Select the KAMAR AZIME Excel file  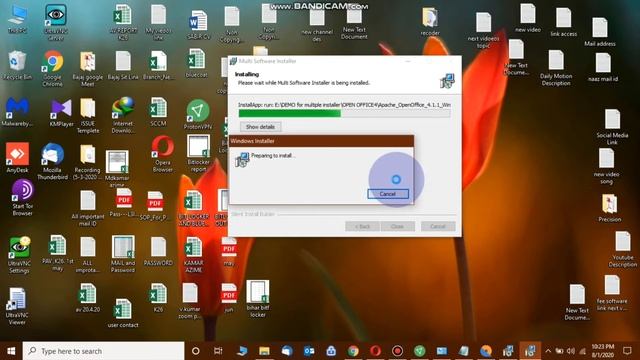[193, 255]
